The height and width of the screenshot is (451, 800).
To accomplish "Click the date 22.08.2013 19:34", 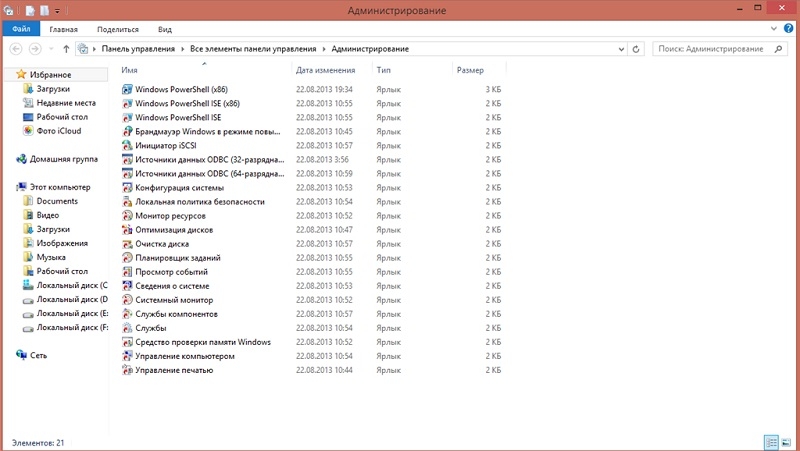I will tap(324, 89).
